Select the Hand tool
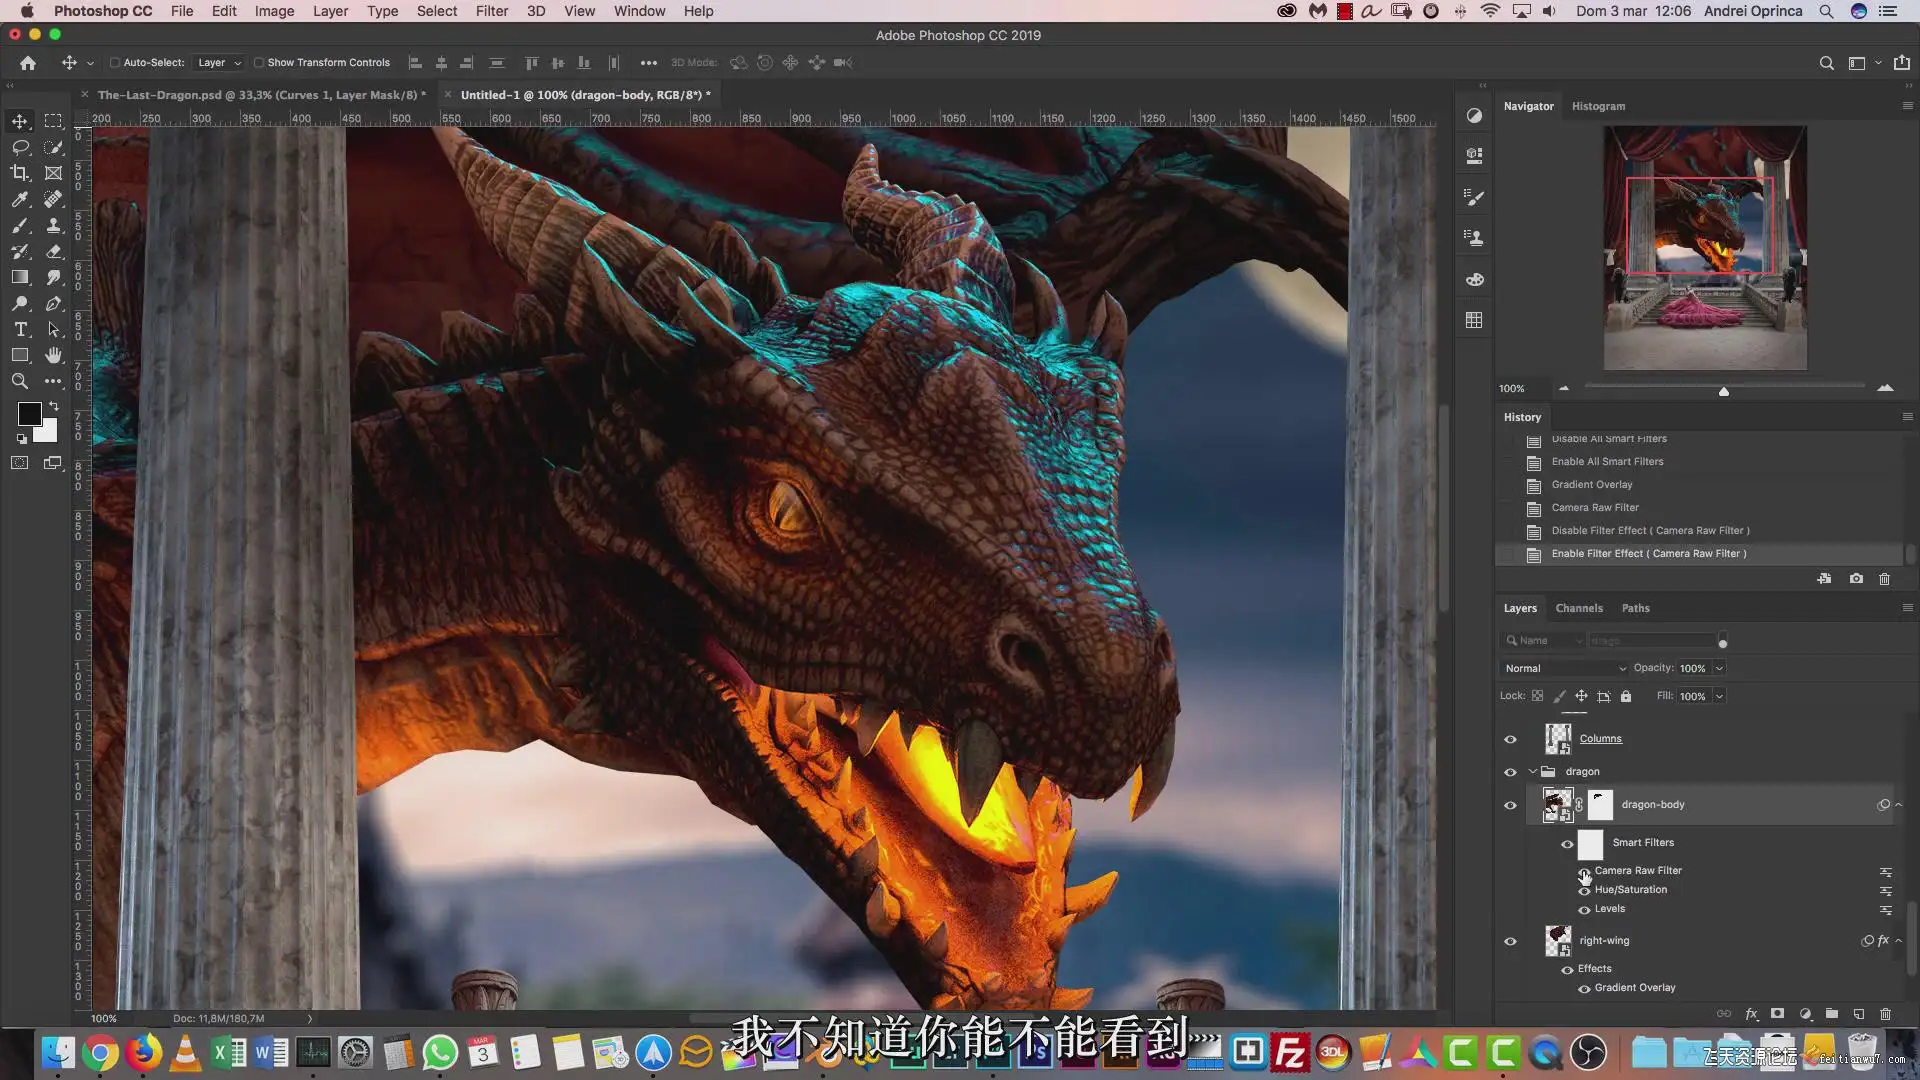Screen dimensions: 1920x1080 tap(54, 355)
